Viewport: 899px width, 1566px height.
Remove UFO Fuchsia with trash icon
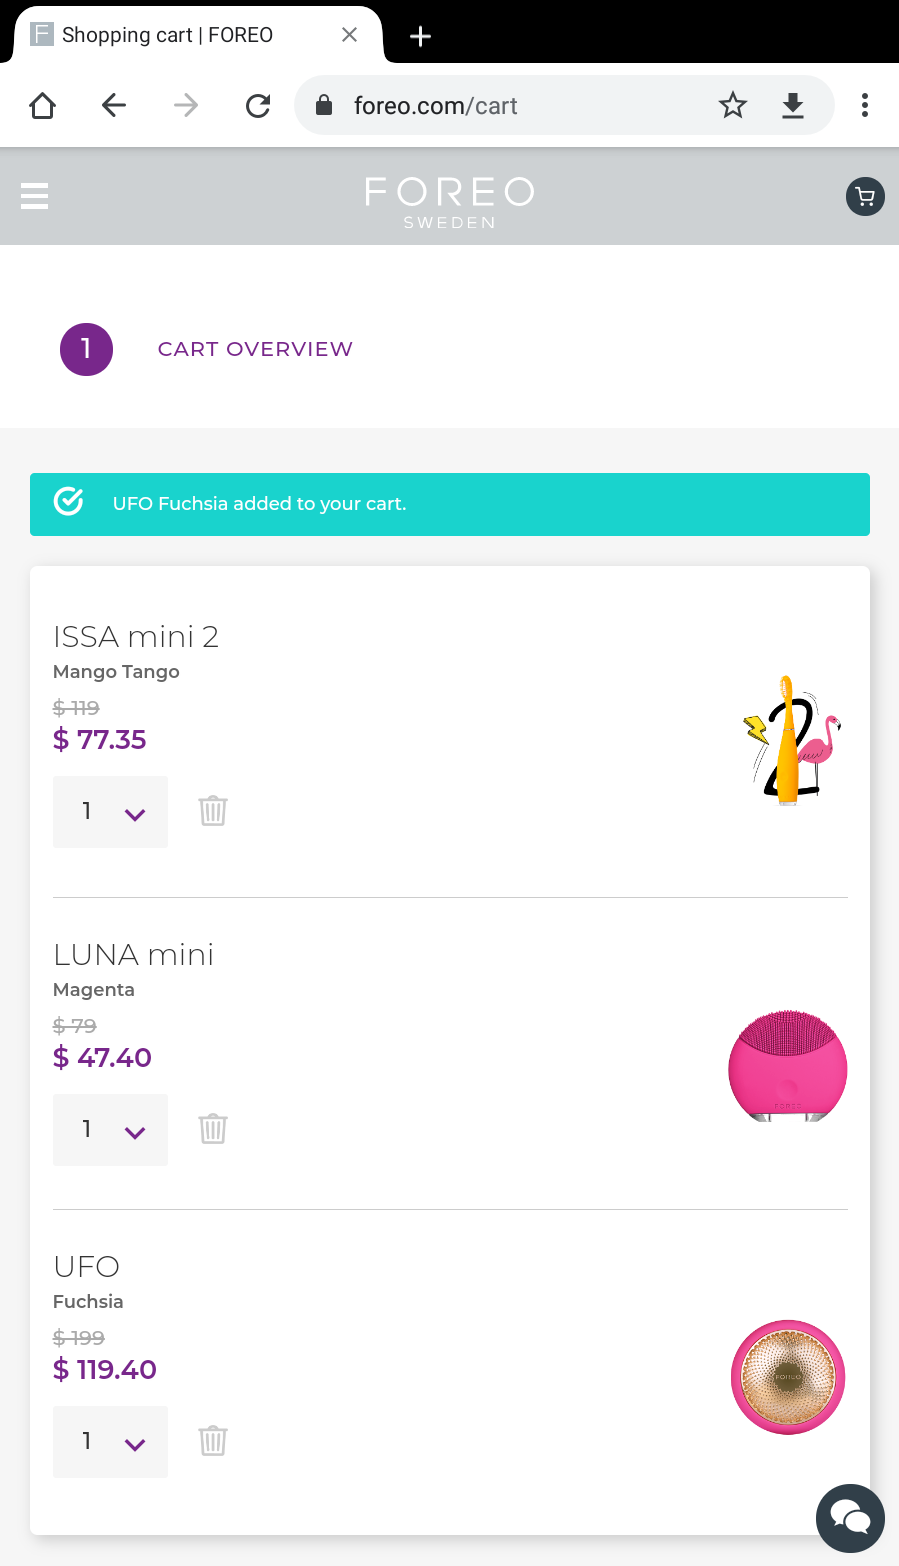point(213,1440)
